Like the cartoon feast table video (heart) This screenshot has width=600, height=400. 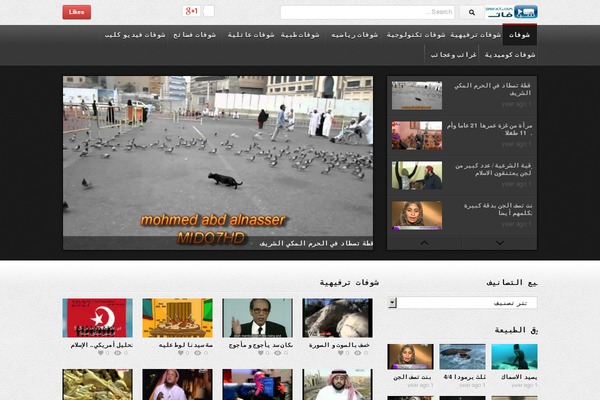tap(181, 353)
